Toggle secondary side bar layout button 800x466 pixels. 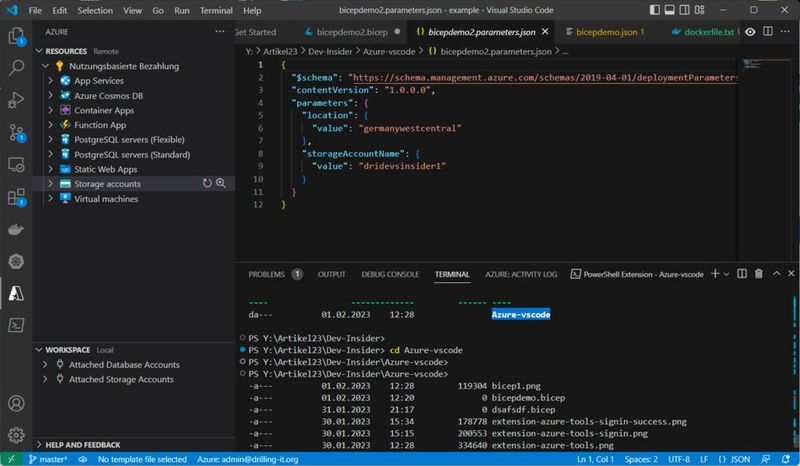[685, 10]
